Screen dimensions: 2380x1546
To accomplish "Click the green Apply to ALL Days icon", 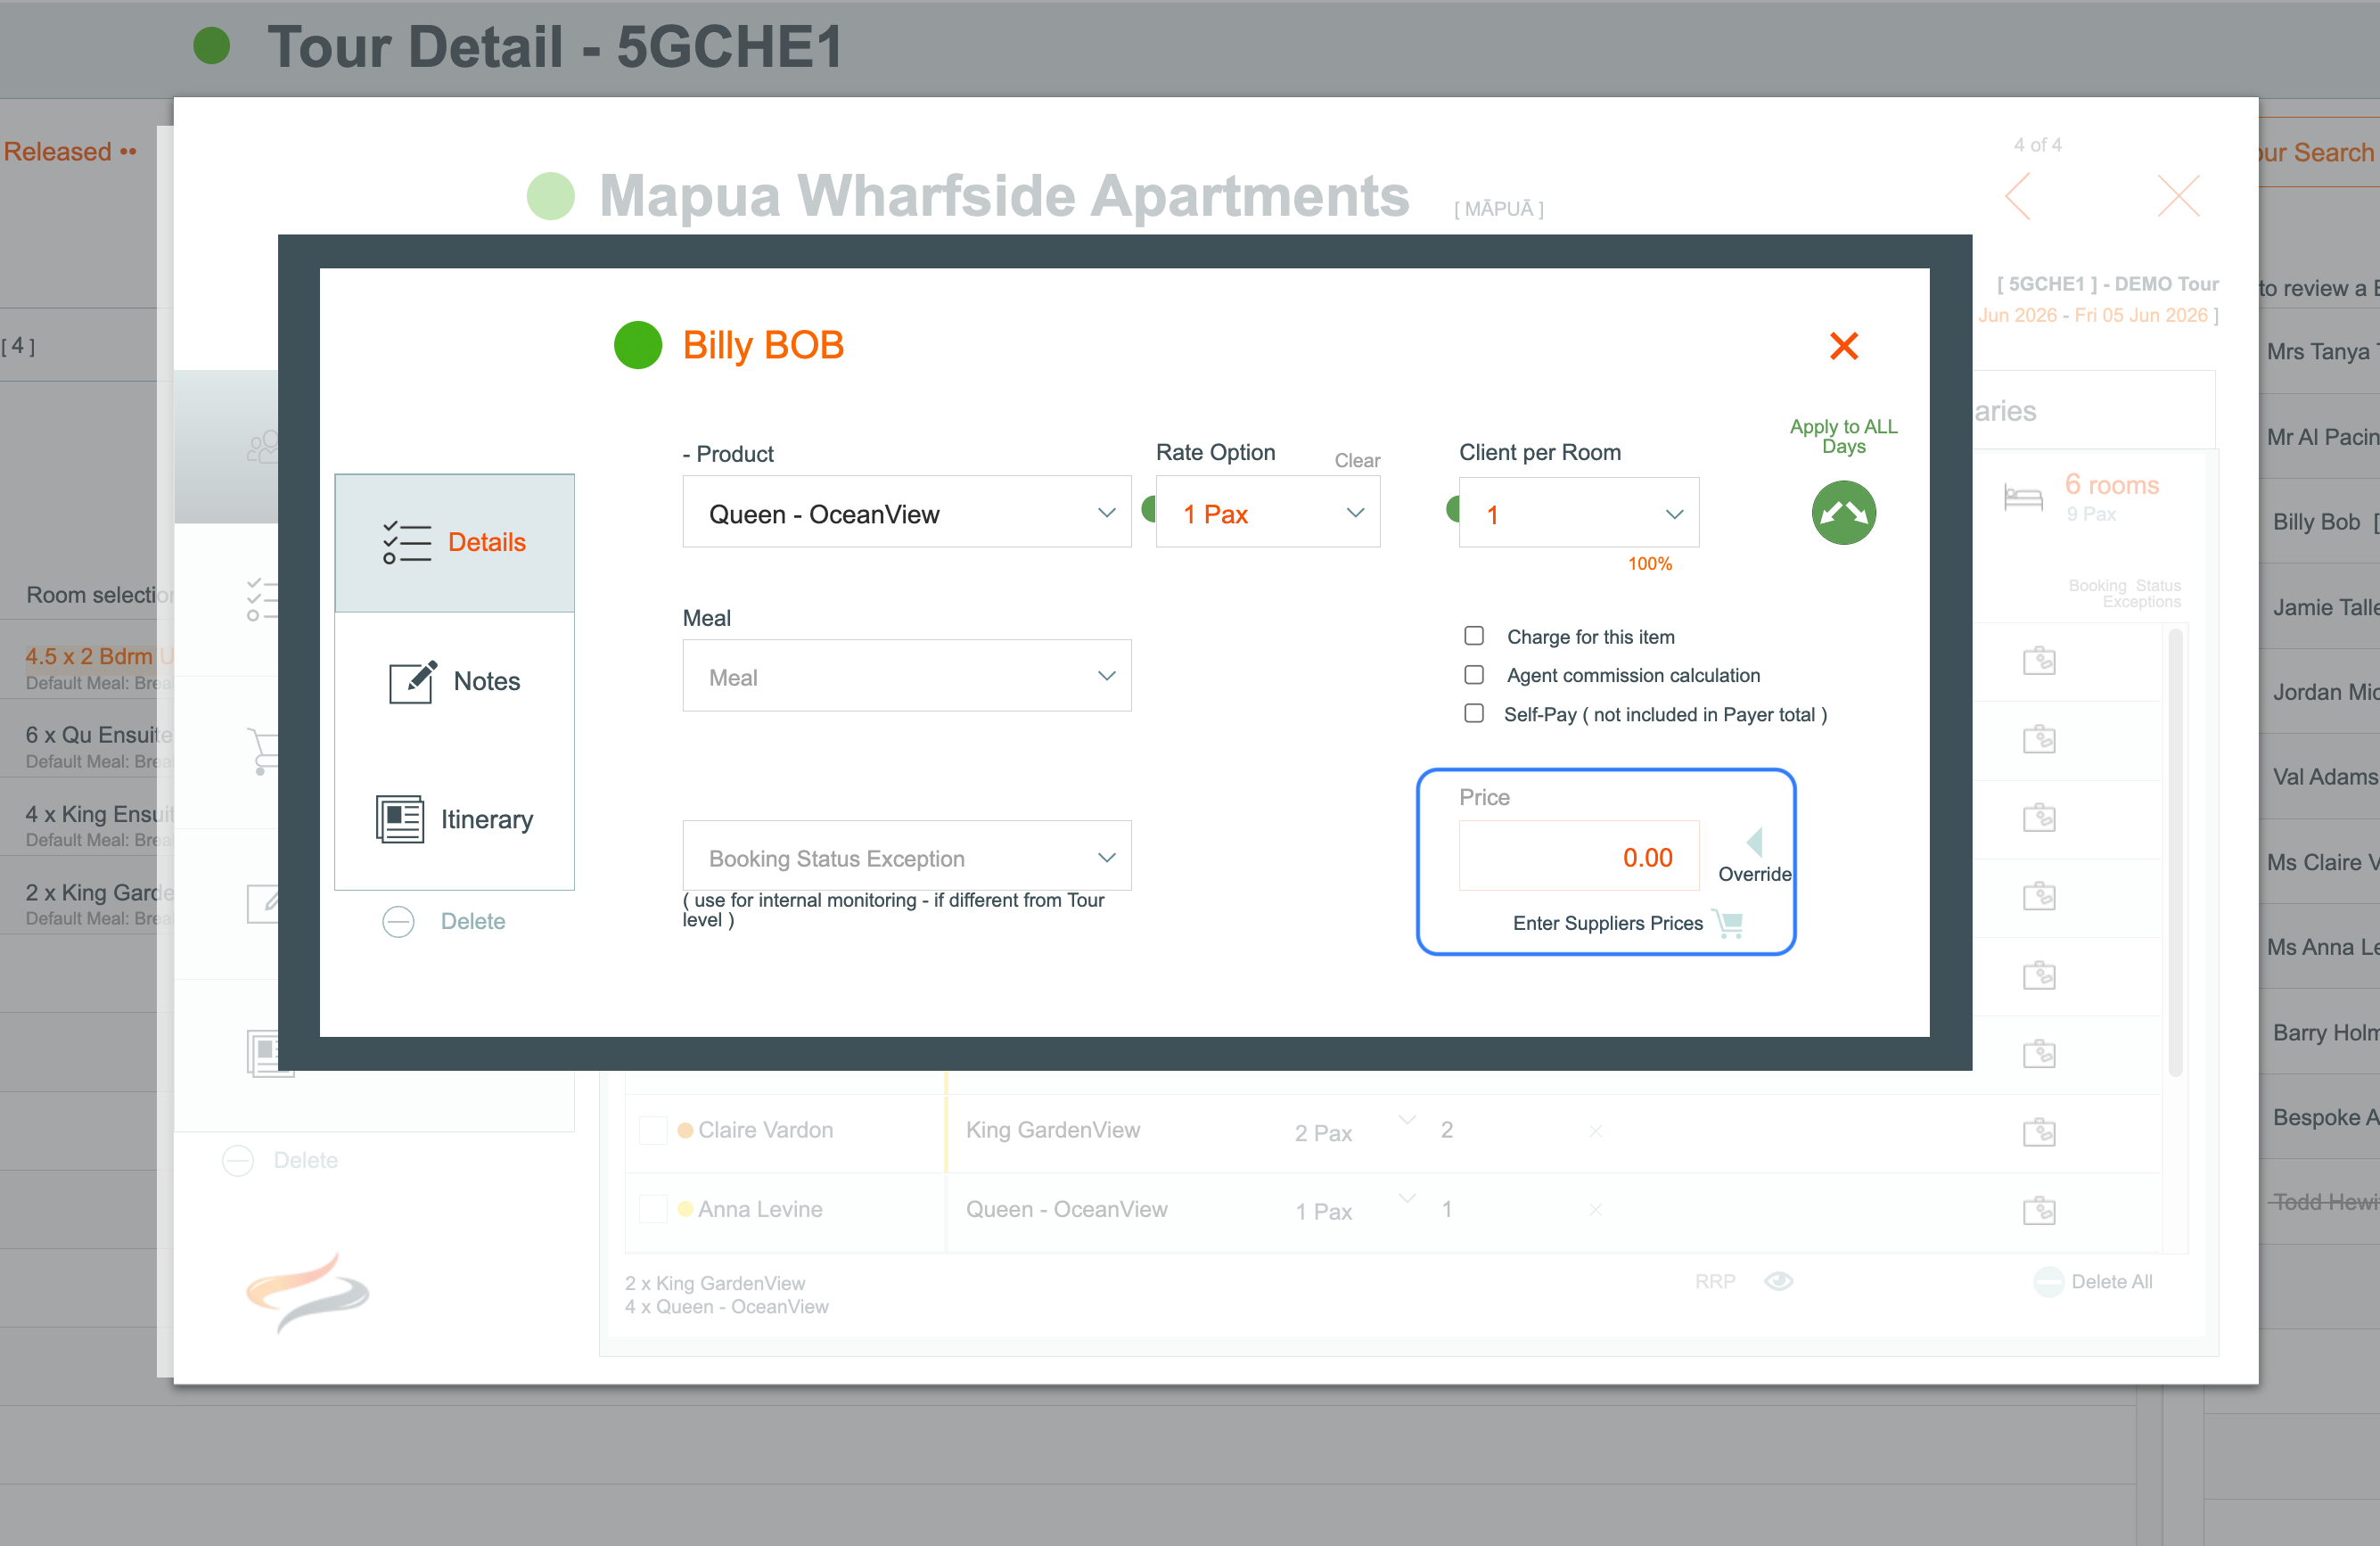I will (1843, 513).
